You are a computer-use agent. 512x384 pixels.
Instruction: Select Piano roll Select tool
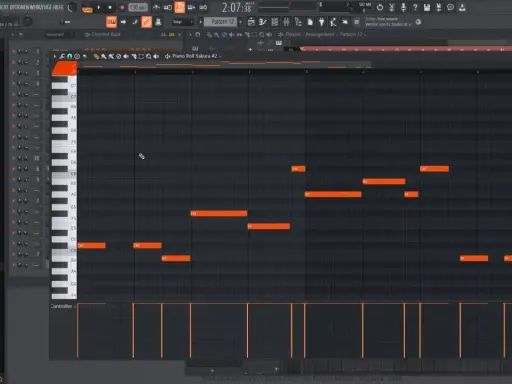tap(141, 56)
